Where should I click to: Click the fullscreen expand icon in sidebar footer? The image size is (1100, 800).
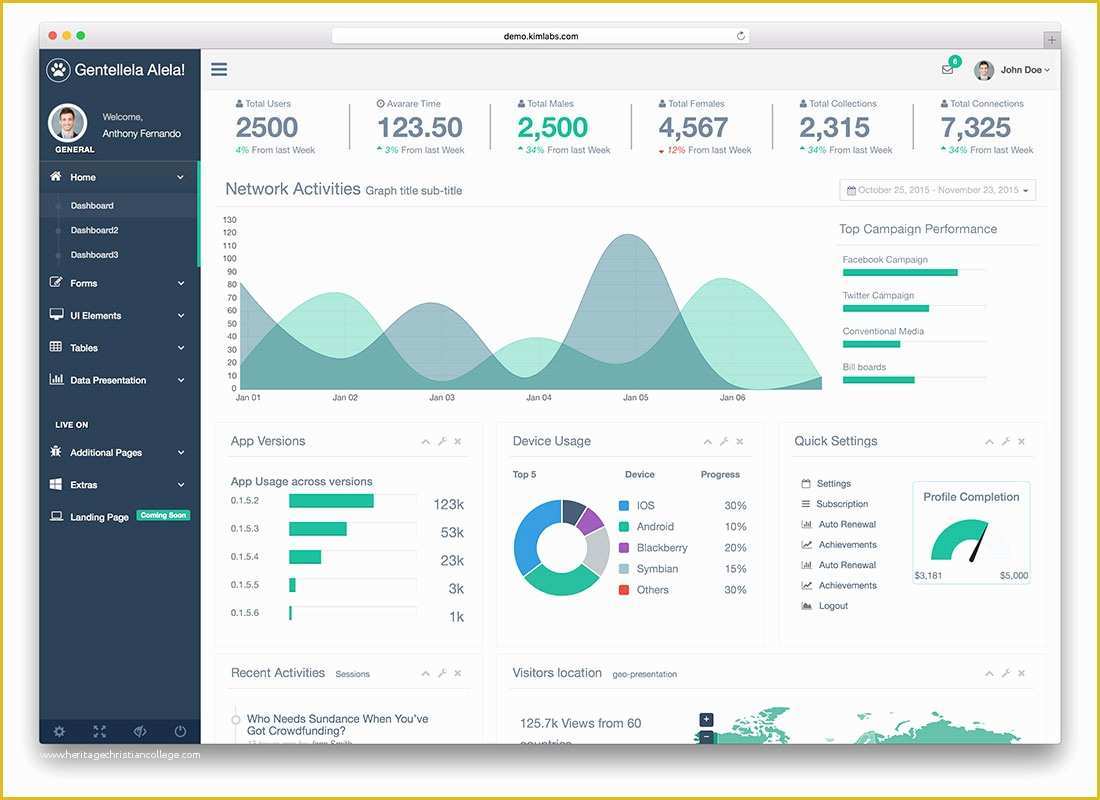coord(100,731)
